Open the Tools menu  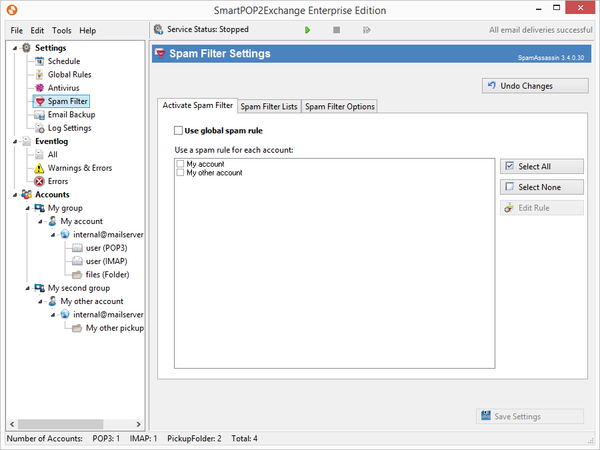(x=62, y=31)
